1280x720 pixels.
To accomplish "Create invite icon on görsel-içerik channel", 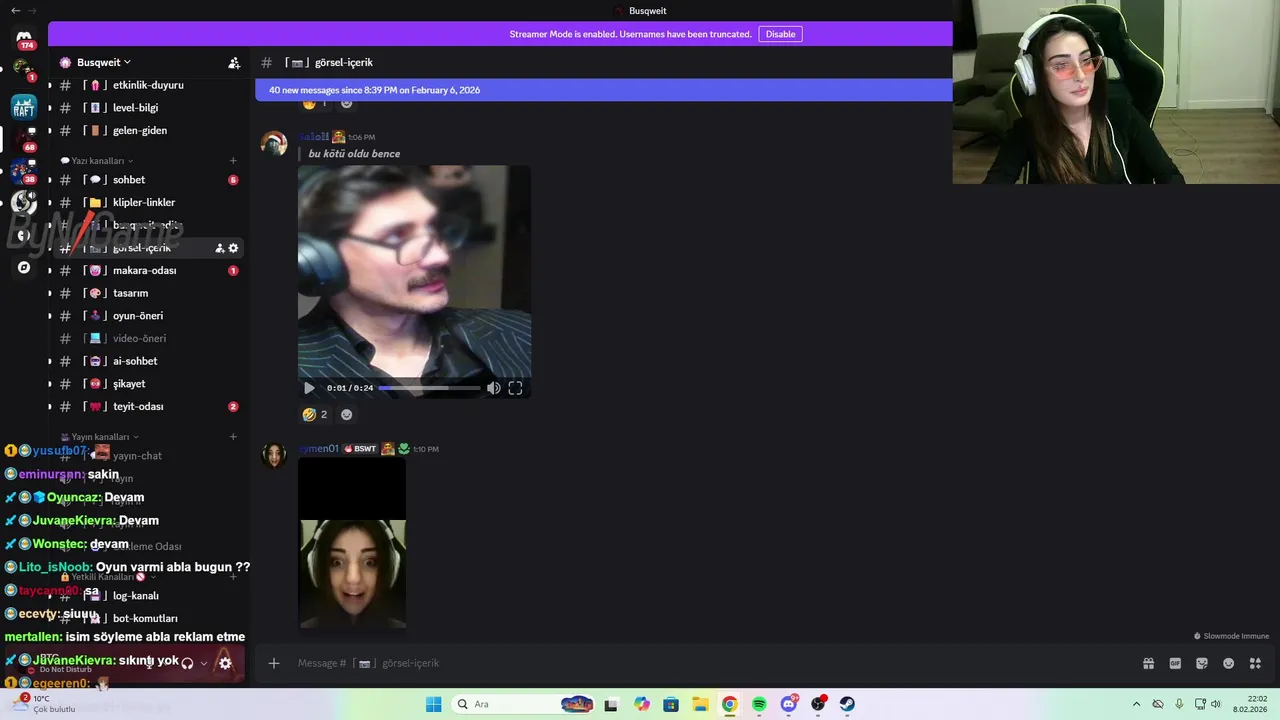I will [220, 248].
